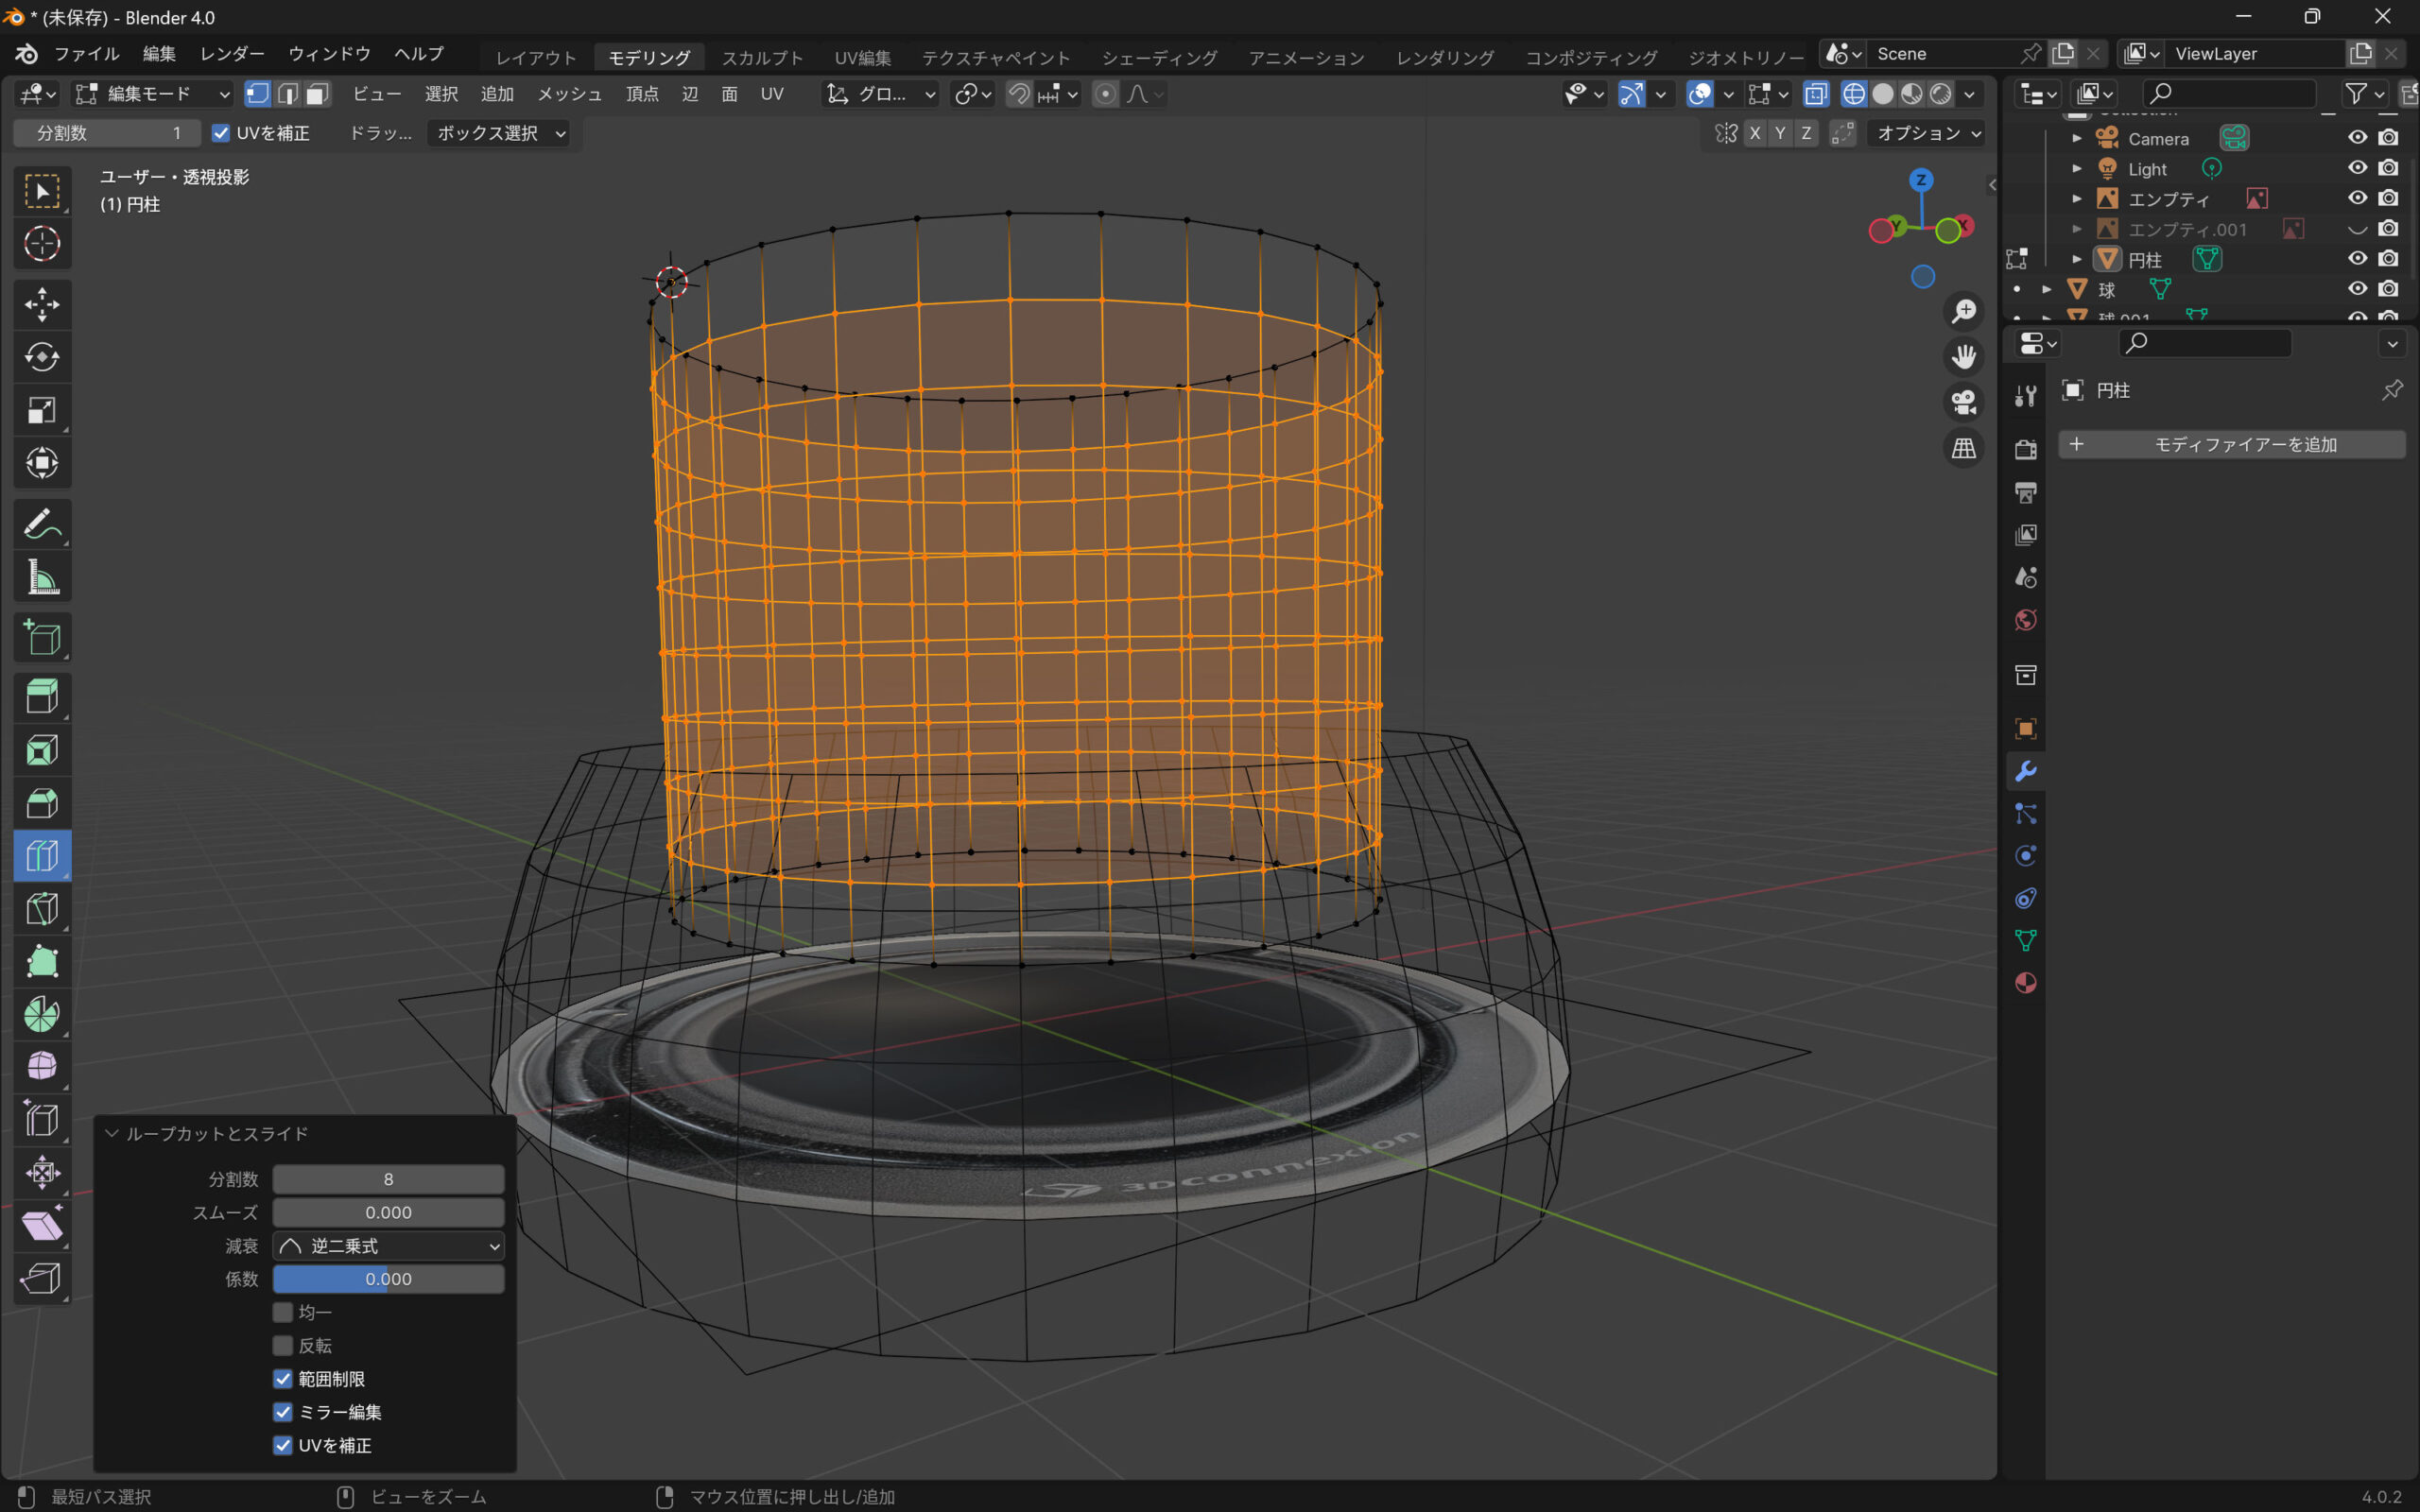Open the 逆二乗式 falloff dropdown
The image size is (2420, 1512).
coord(389,1246)
